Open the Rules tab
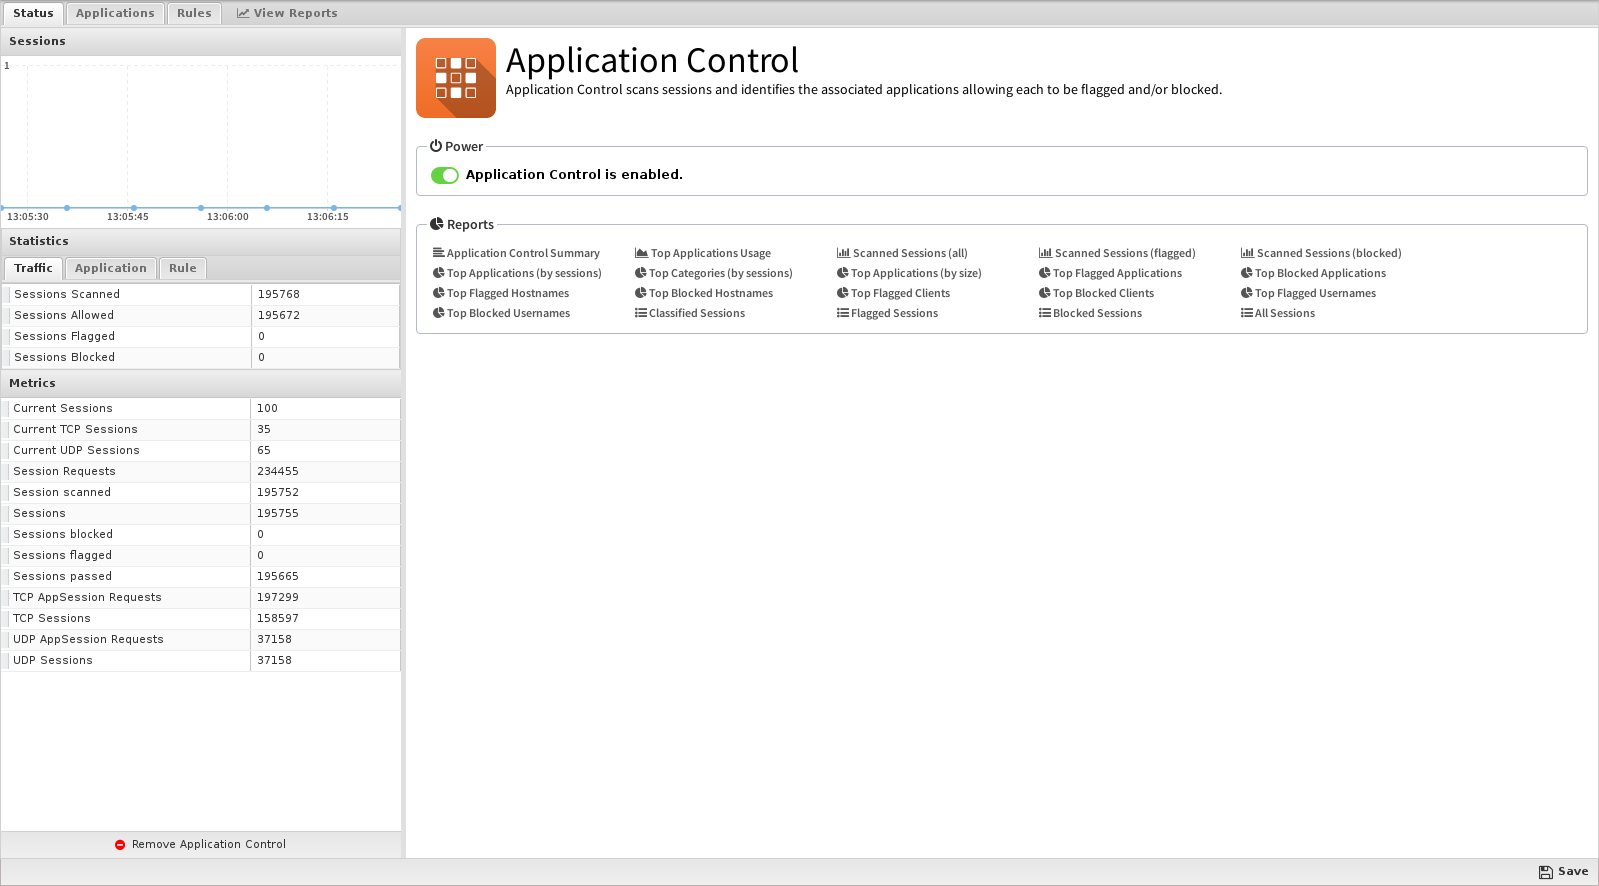 click(194, 13)
